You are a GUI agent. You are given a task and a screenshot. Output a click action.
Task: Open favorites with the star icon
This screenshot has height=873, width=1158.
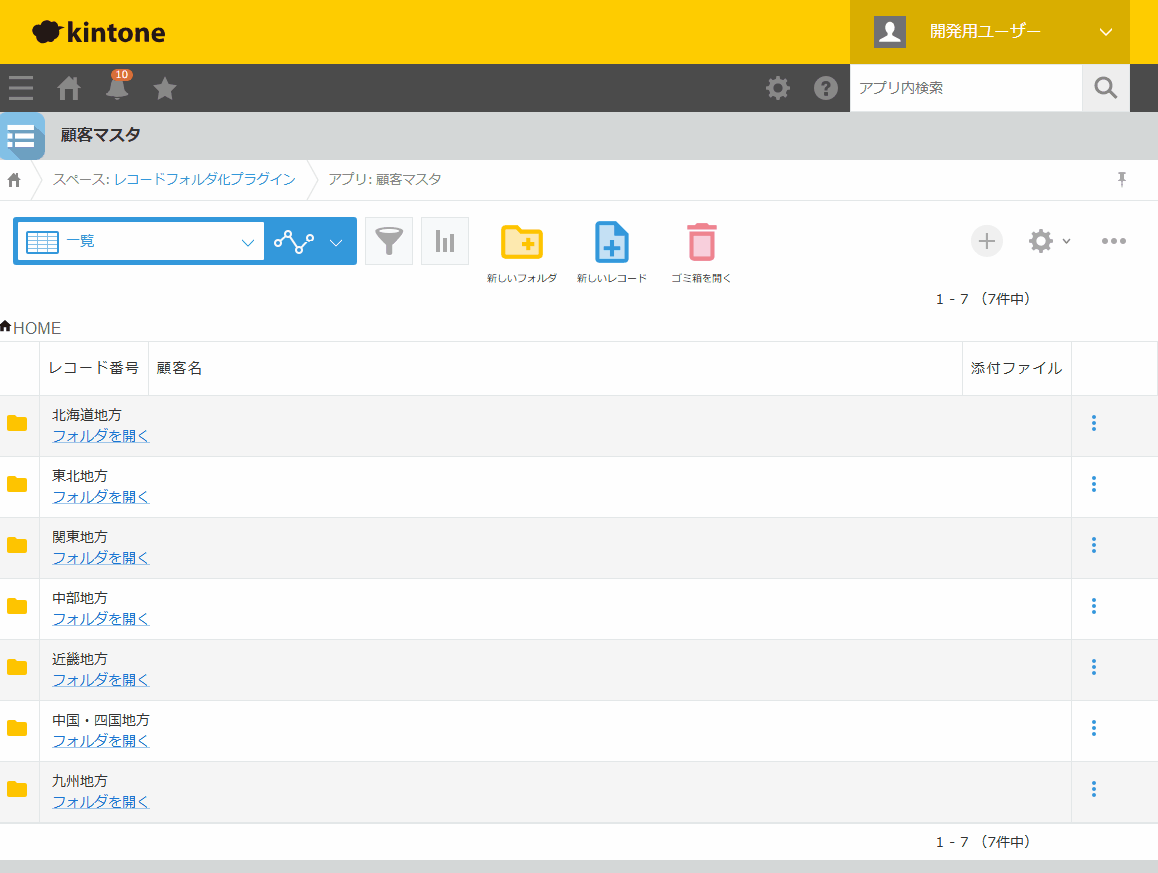pyautogui.click(x=165, y=88)
